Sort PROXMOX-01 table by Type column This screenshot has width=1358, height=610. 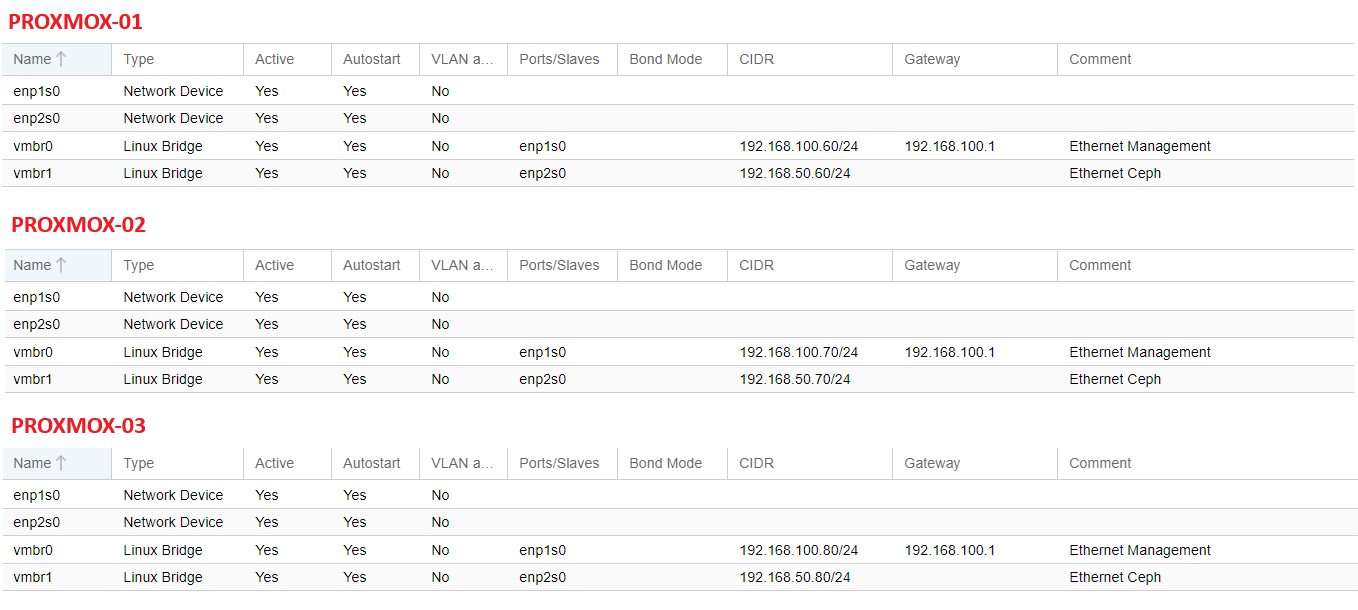[139, 59]
